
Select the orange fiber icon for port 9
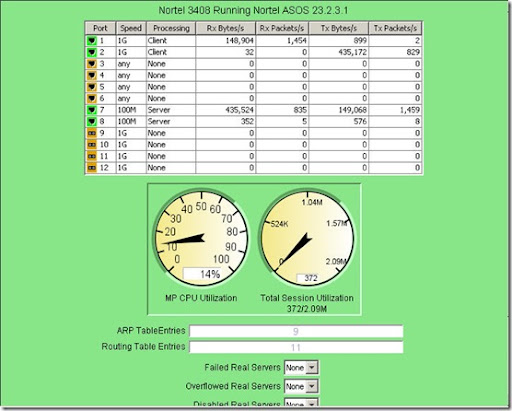tap(92, 133)
